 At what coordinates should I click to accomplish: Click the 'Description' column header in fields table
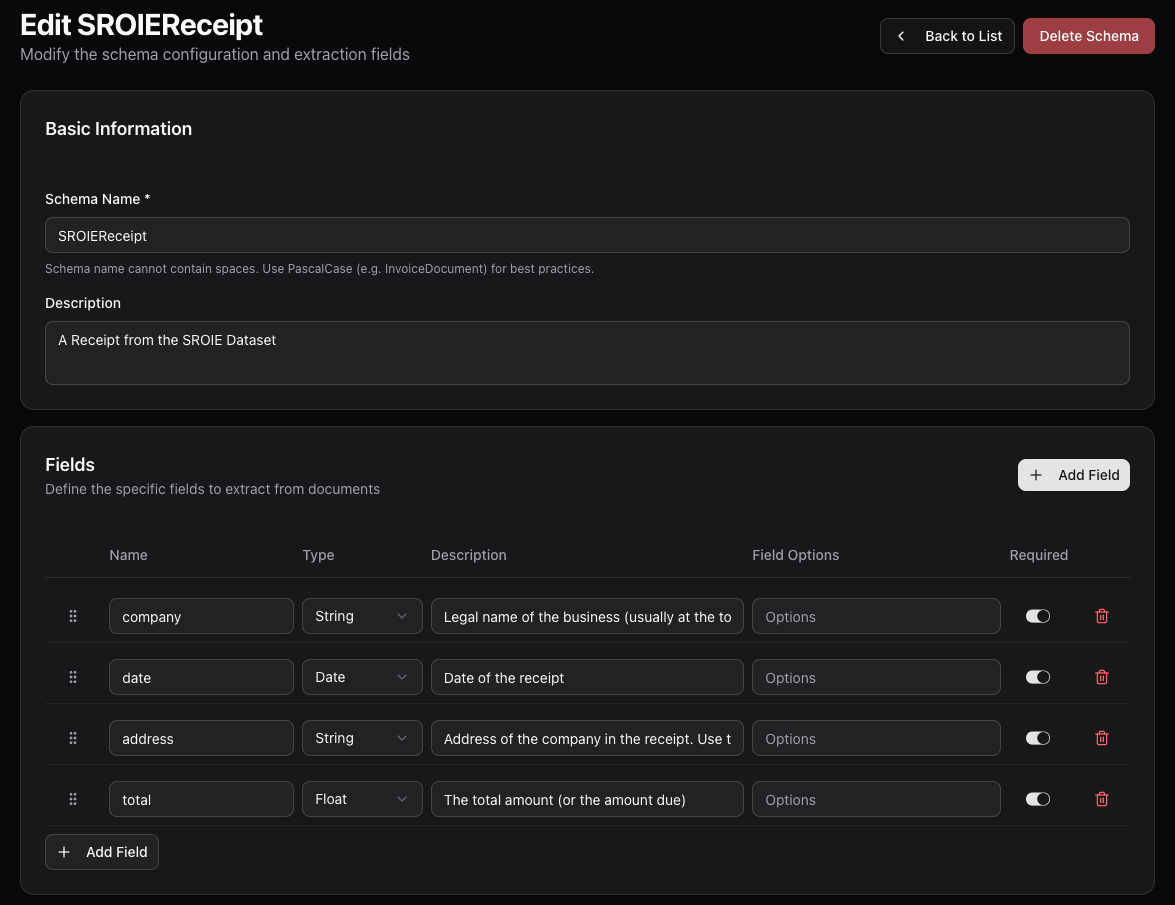pyautogui.click(x=468, y=555)
